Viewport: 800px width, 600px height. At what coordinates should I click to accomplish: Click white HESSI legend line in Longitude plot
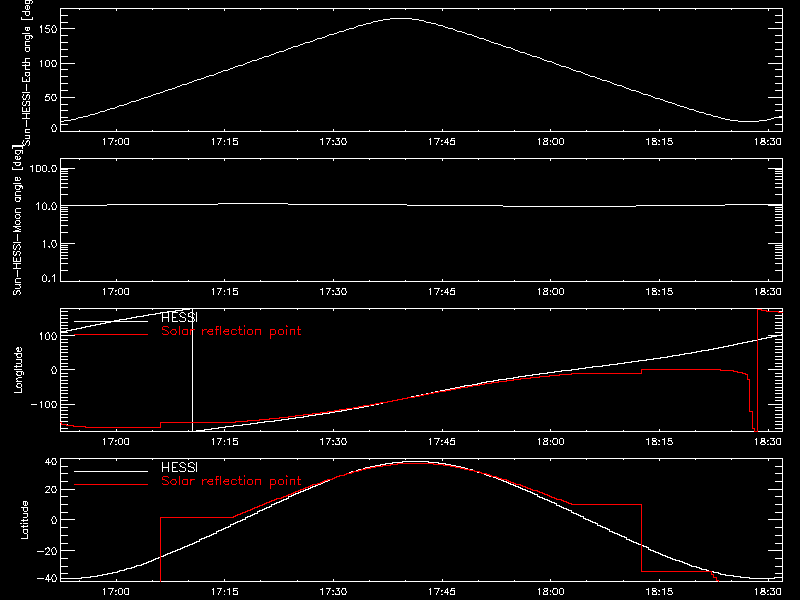[x=111, y=321]
